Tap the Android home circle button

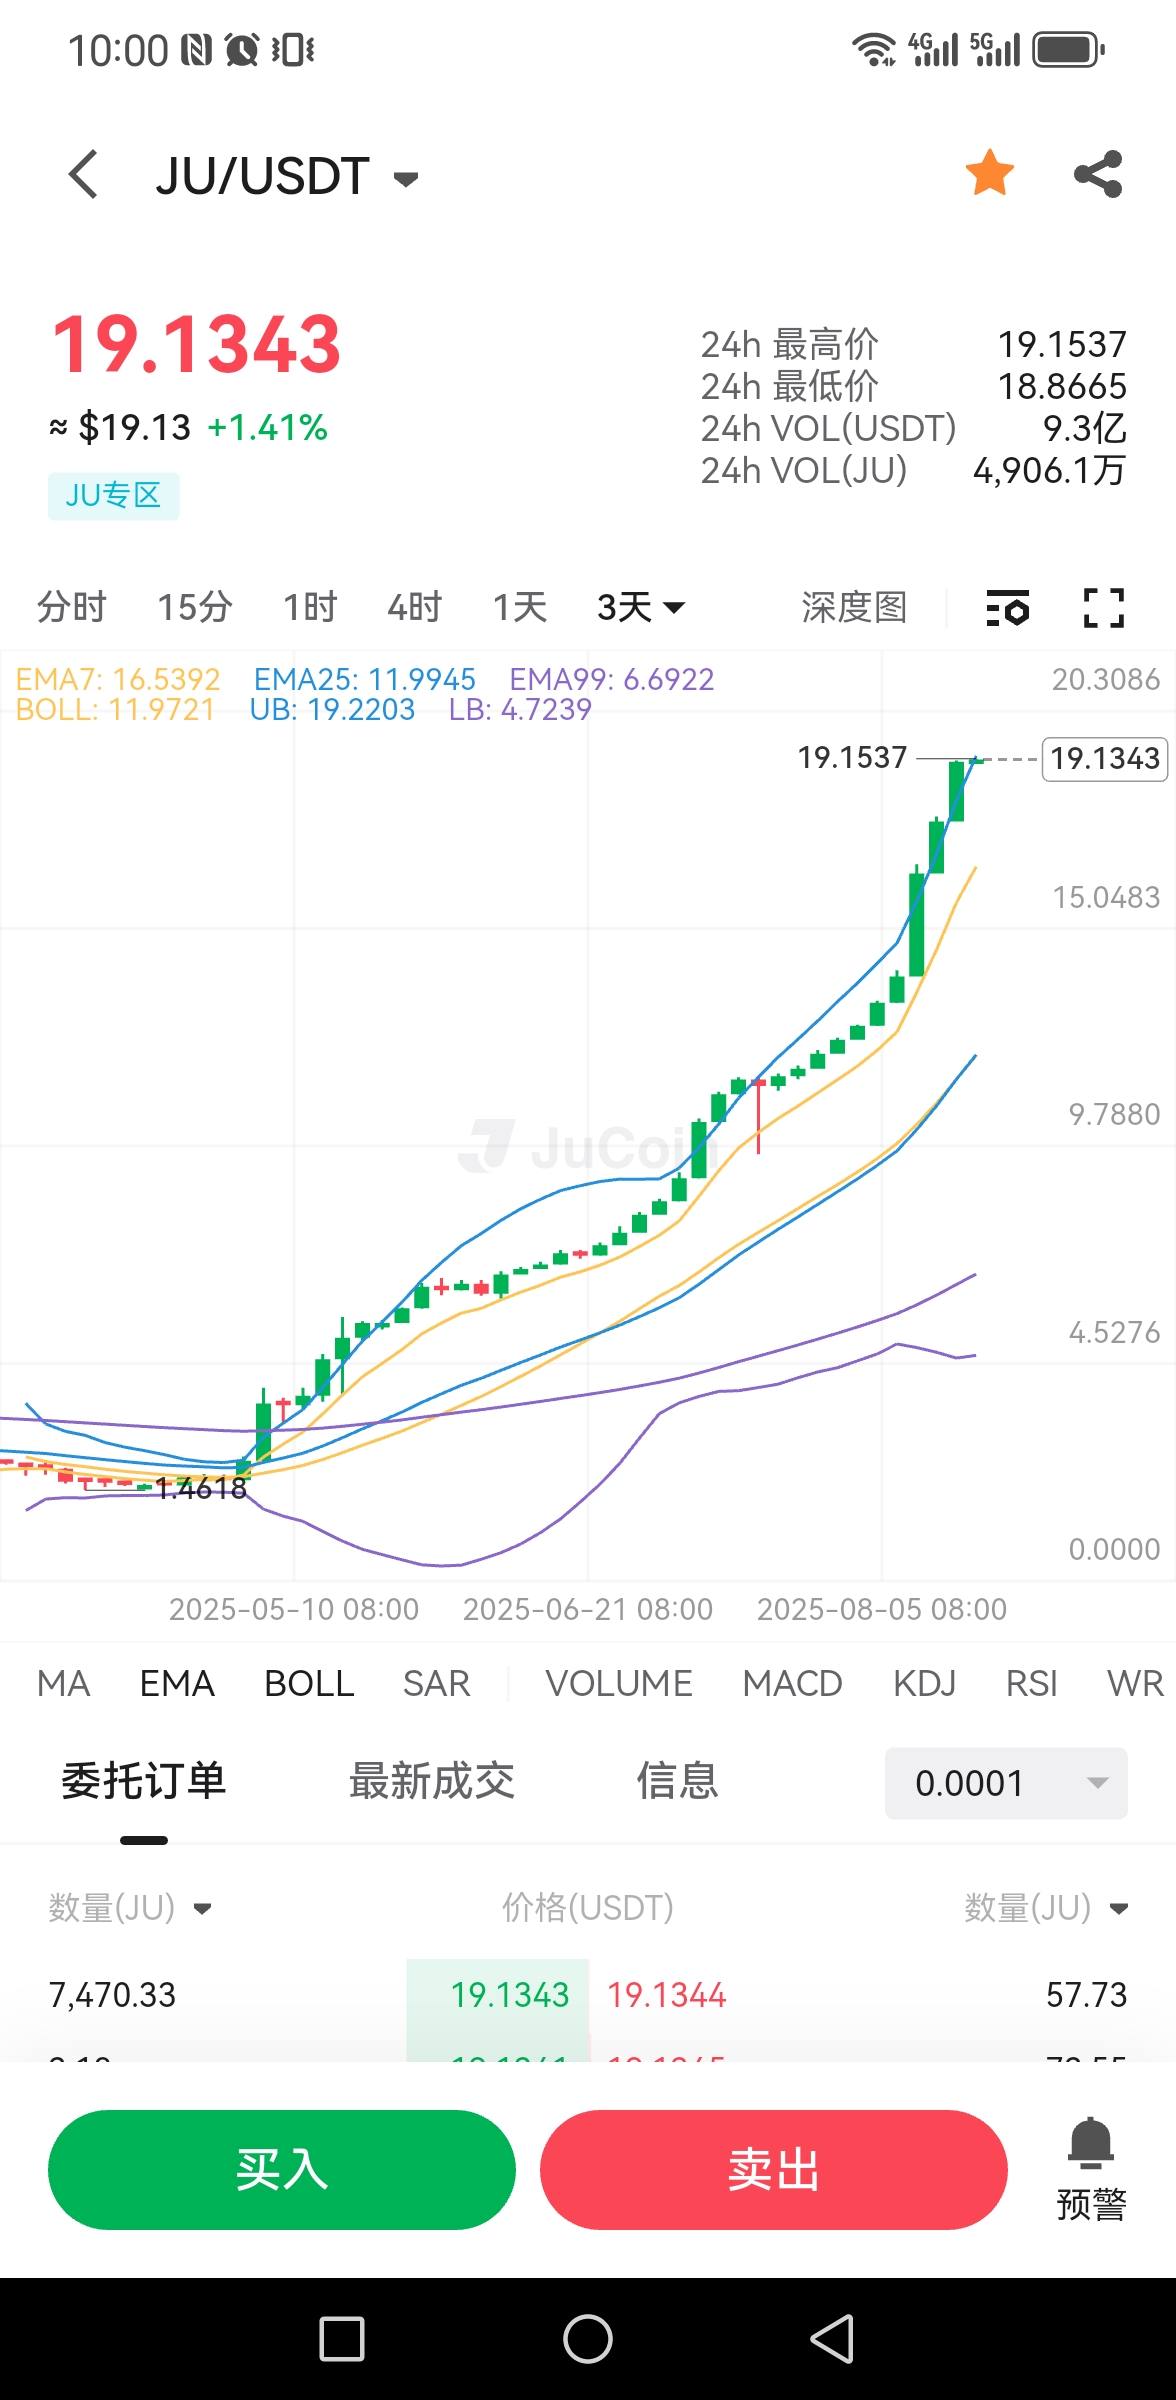click(588, 2339)
